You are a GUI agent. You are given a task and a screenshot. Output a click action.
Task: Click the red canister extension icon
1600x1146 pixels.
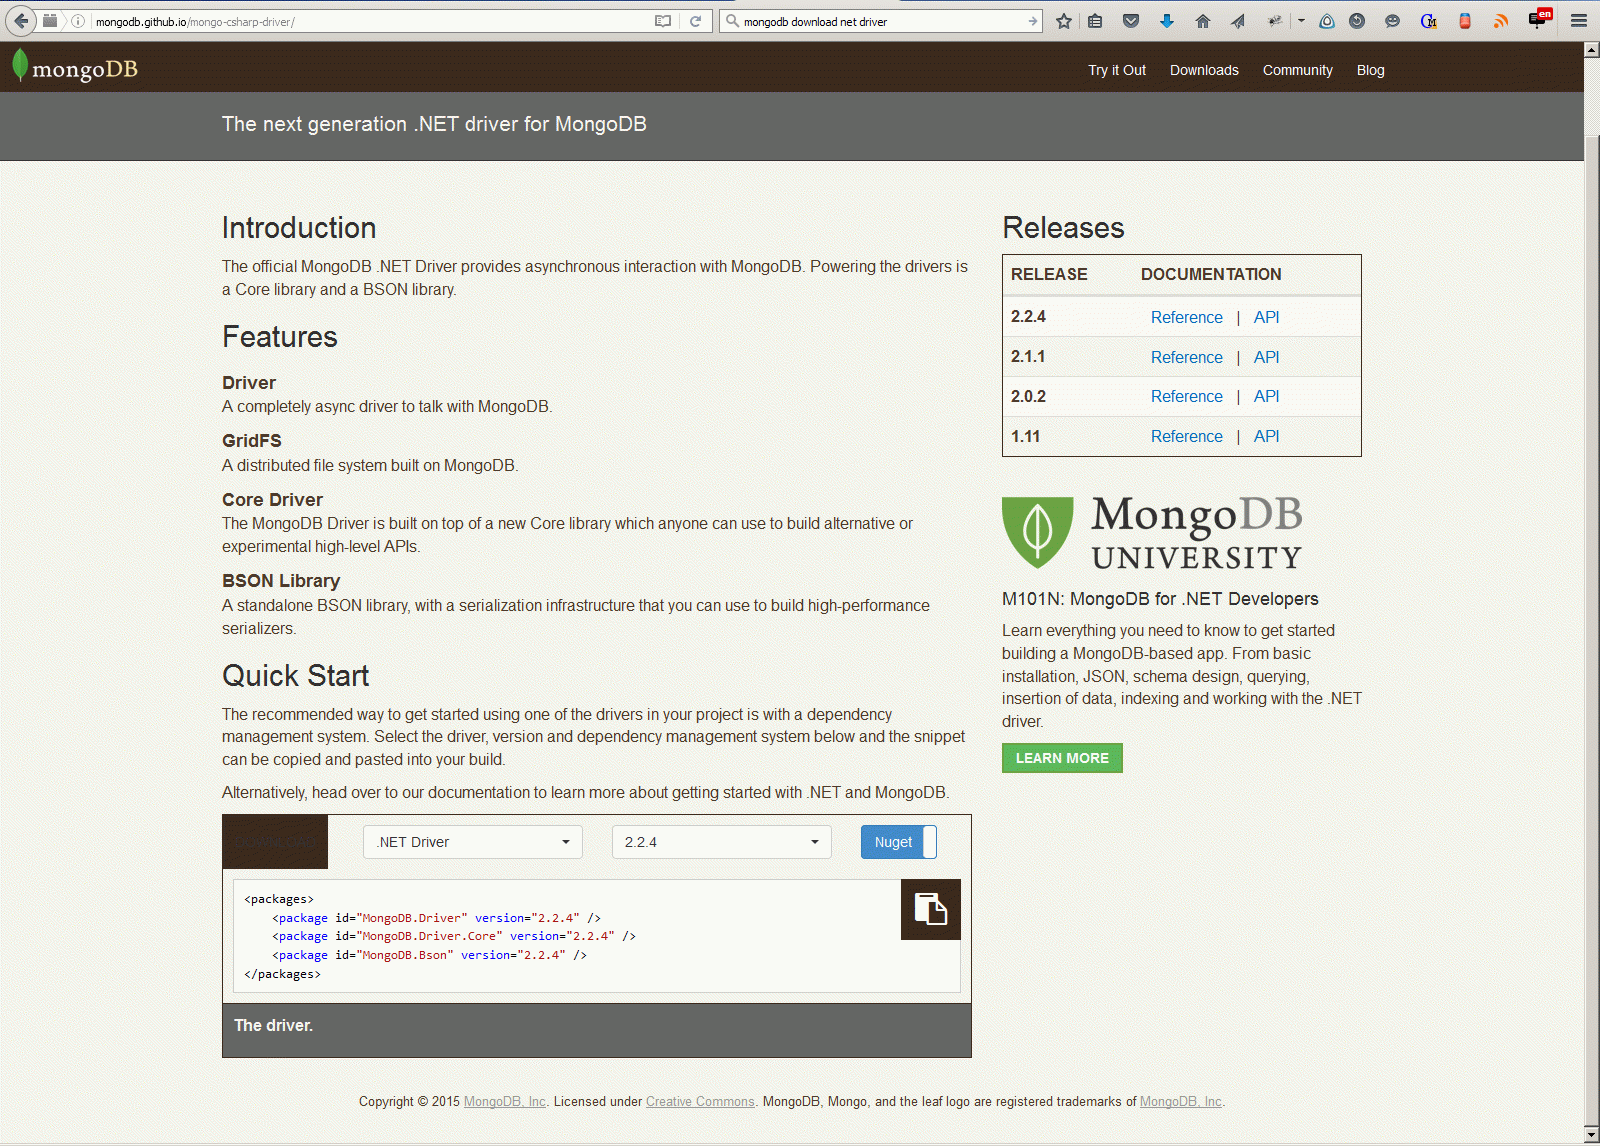point(1465,21)
